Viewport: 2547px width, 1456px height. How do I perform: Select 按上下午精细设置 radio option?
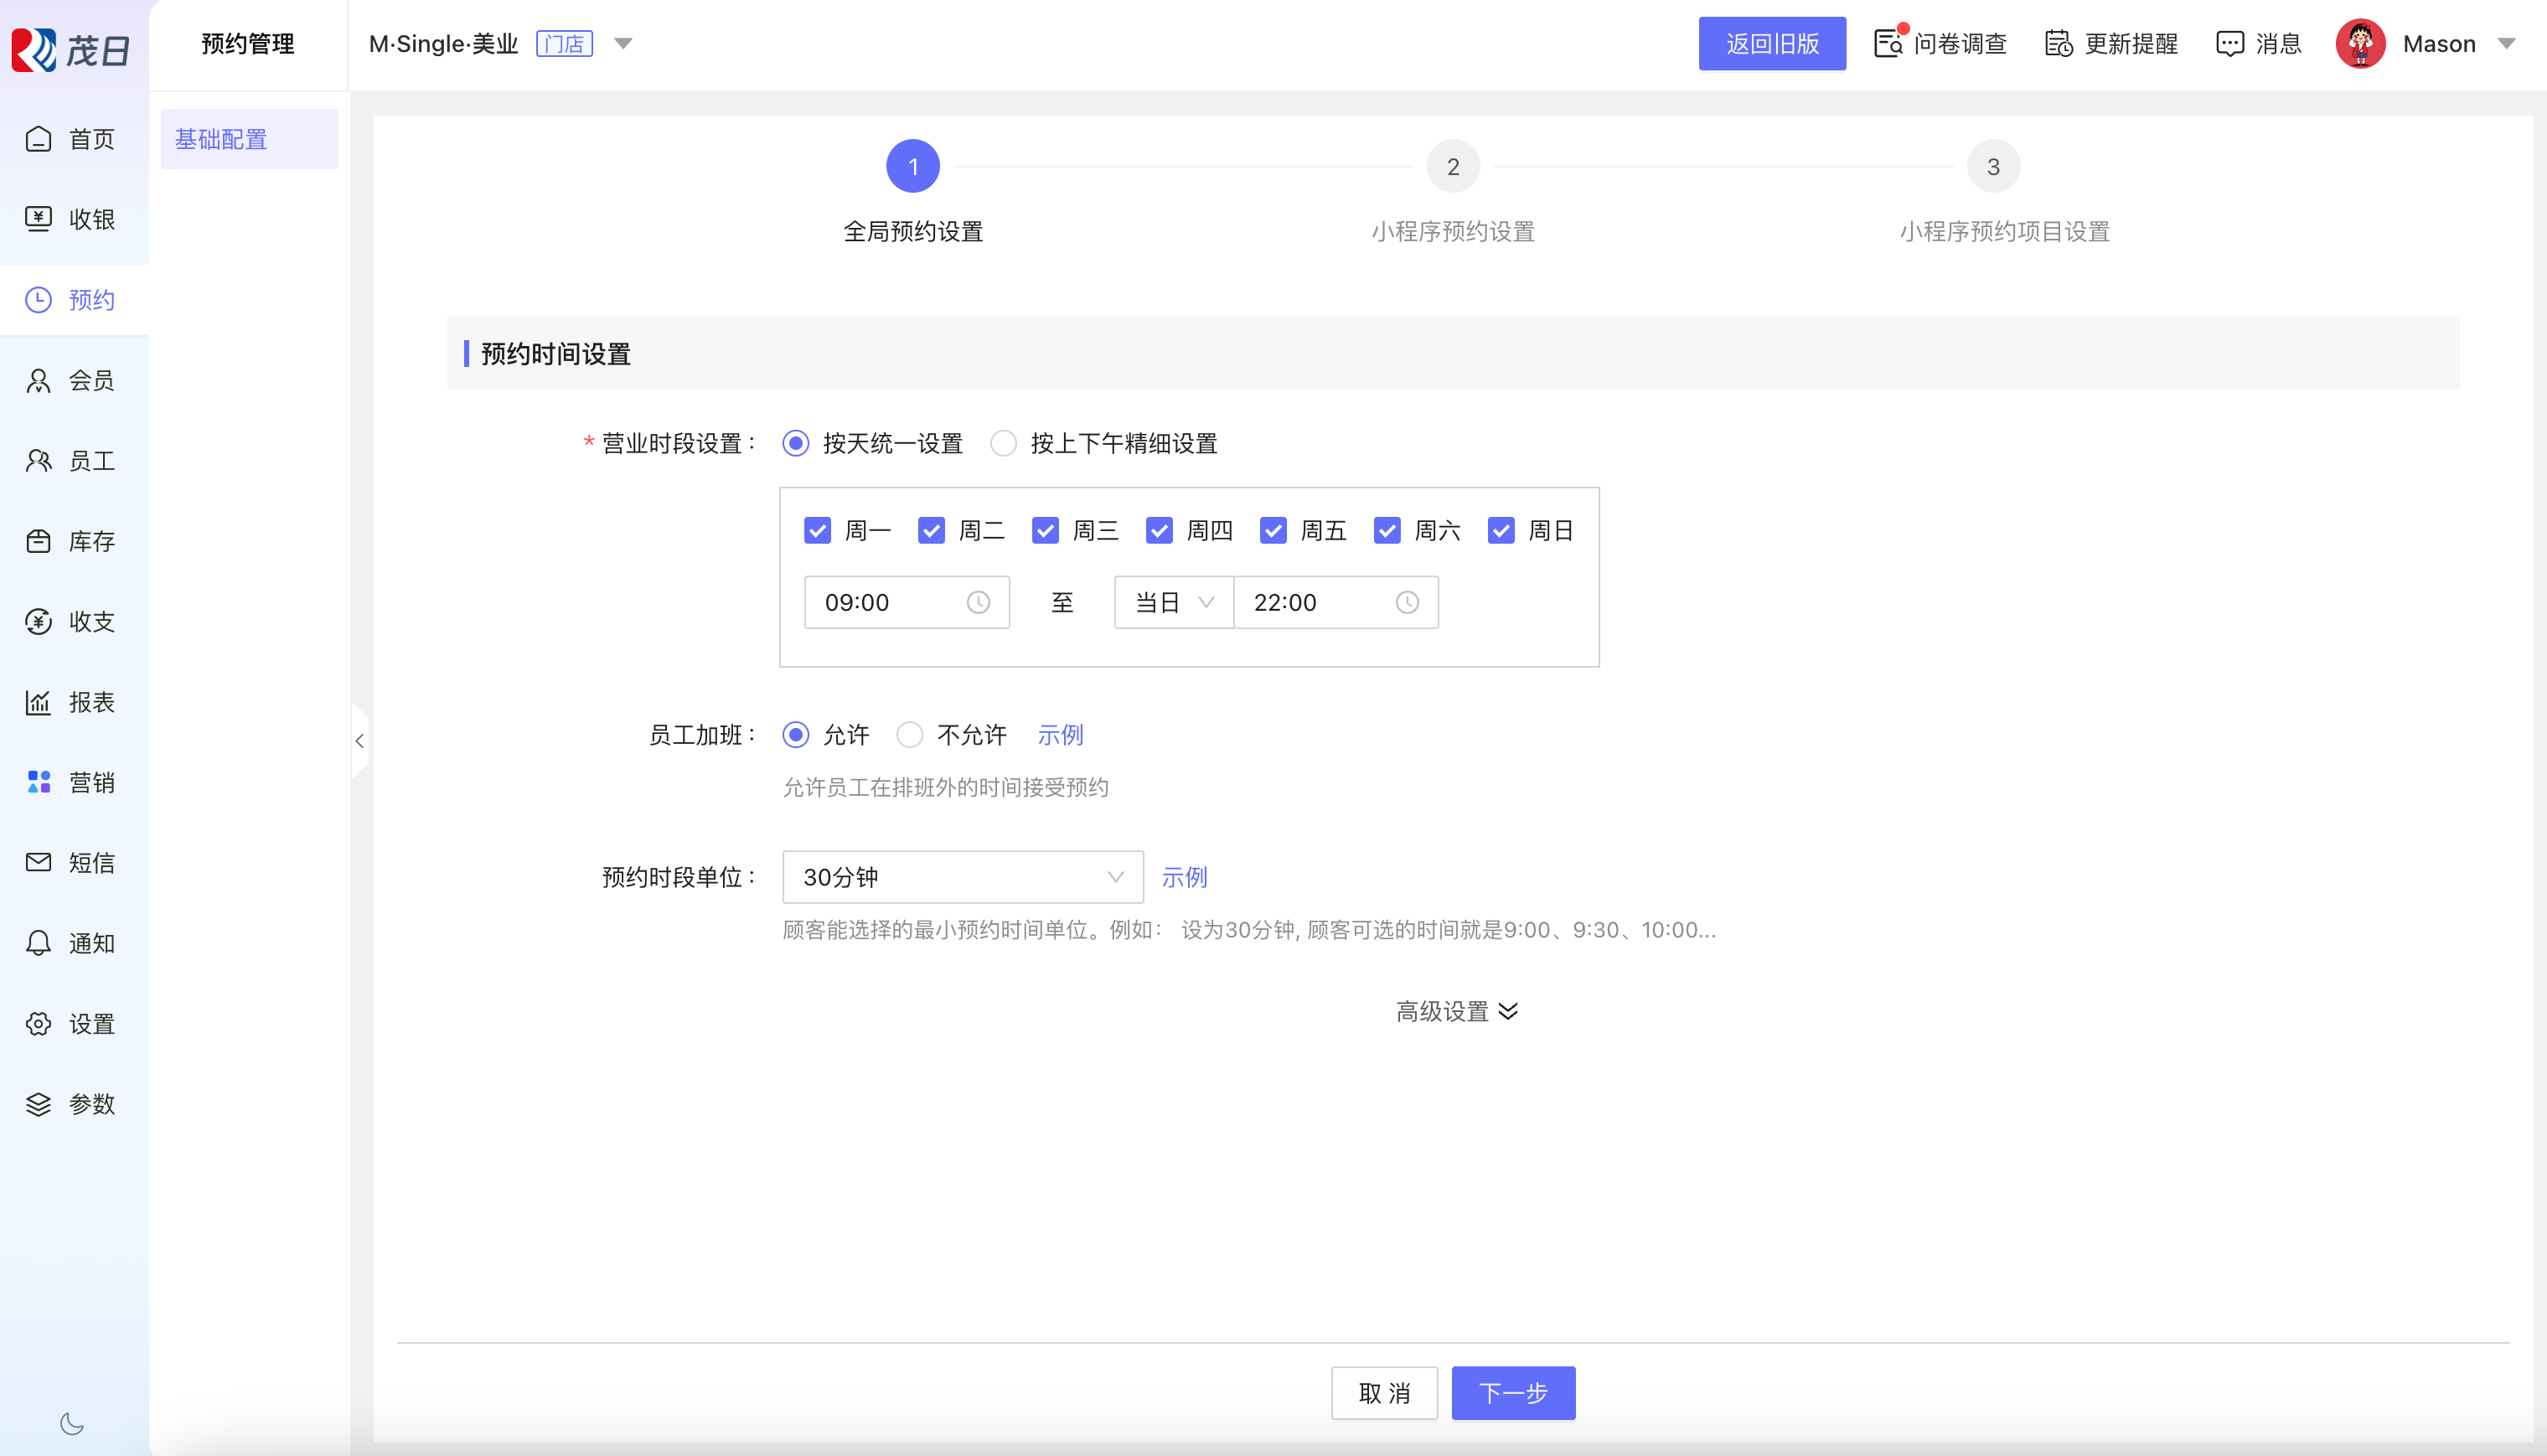pos(1003,443)
